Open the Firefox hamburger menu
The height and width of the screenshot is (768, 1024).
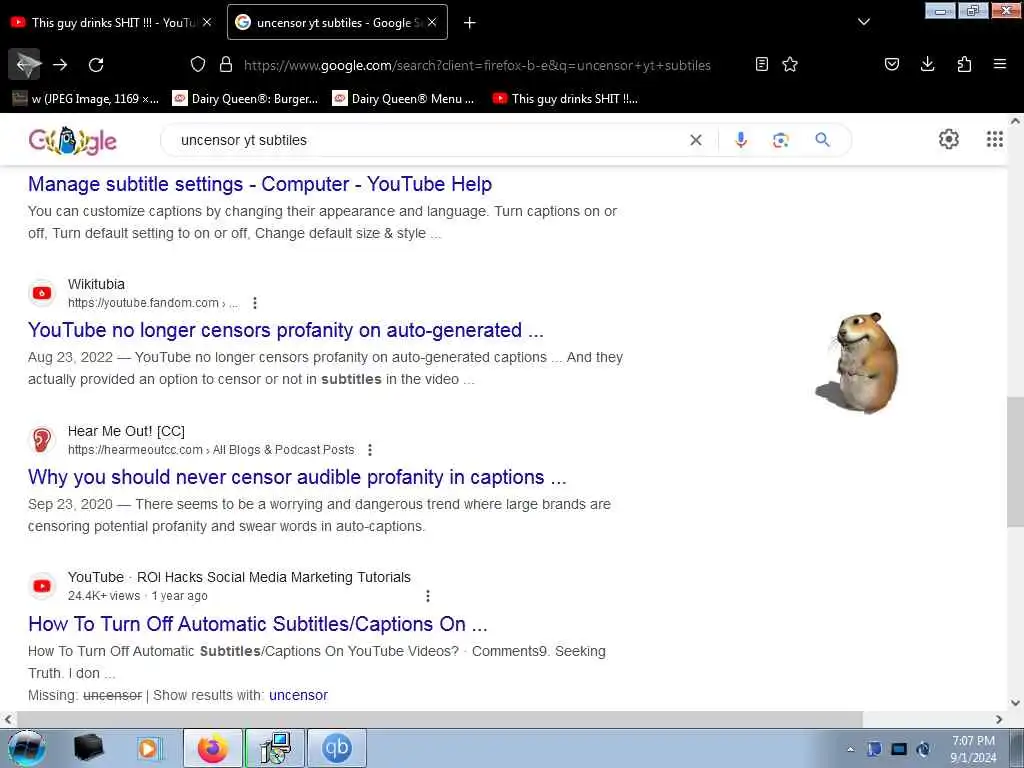[x=999, y=64]
